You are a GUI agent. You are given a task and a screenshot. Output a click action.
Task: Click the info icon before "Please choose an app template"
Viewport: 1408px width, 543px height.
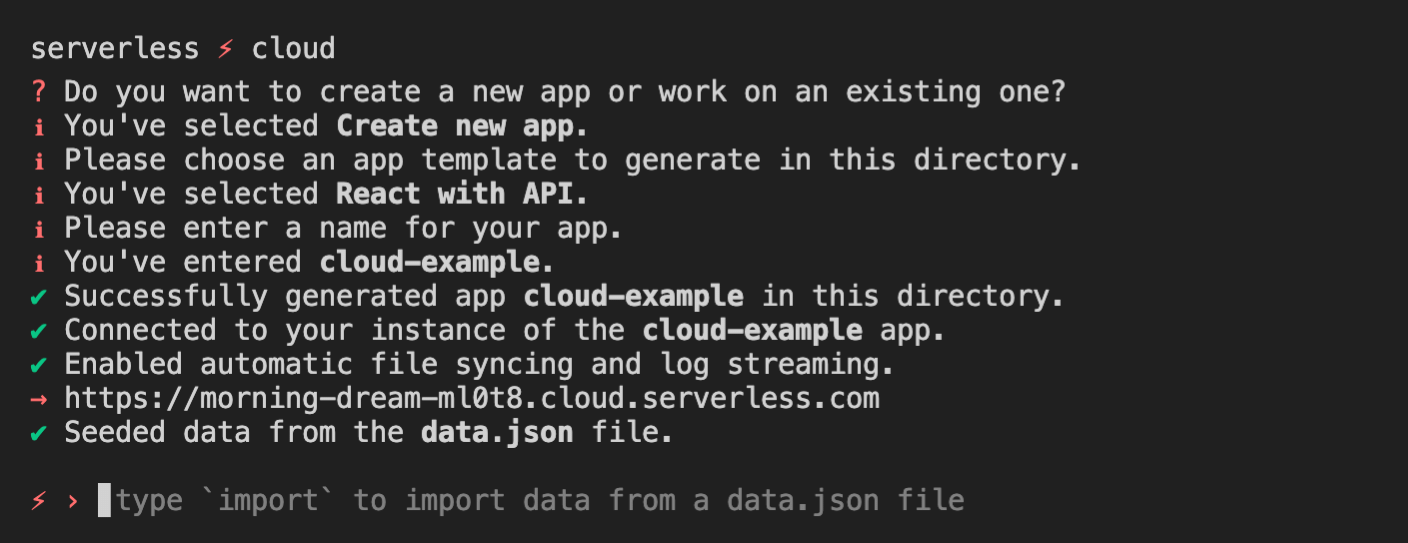point(39,160)
